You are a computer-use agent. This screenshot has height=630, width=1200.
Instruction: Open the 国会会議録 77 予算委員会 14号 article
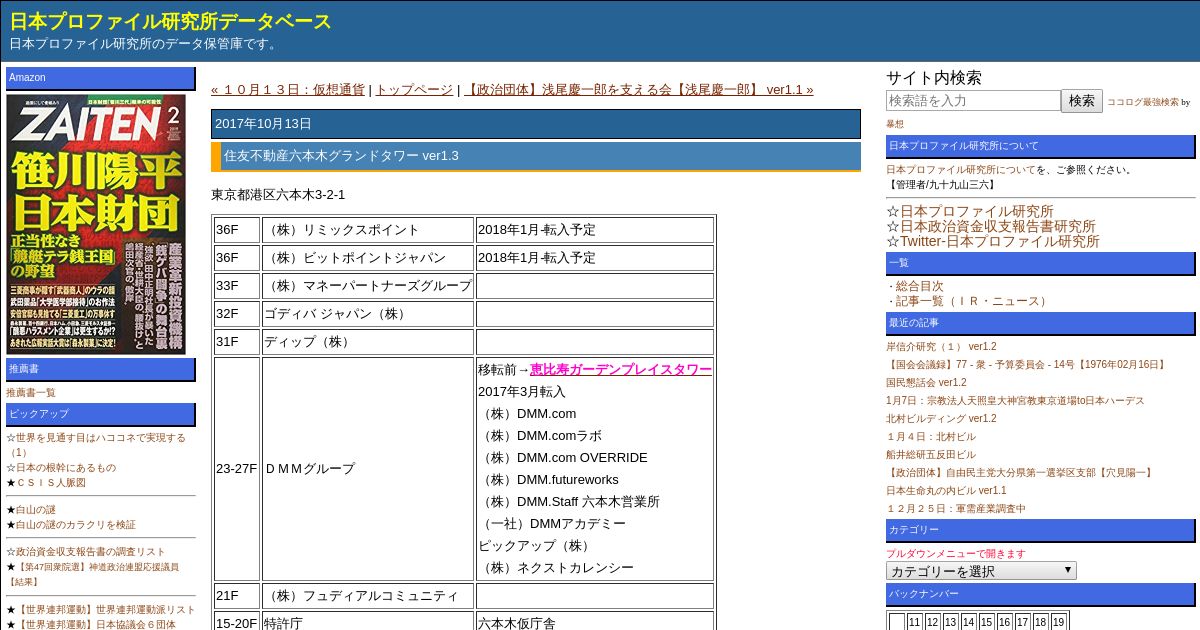point(1027,365)
